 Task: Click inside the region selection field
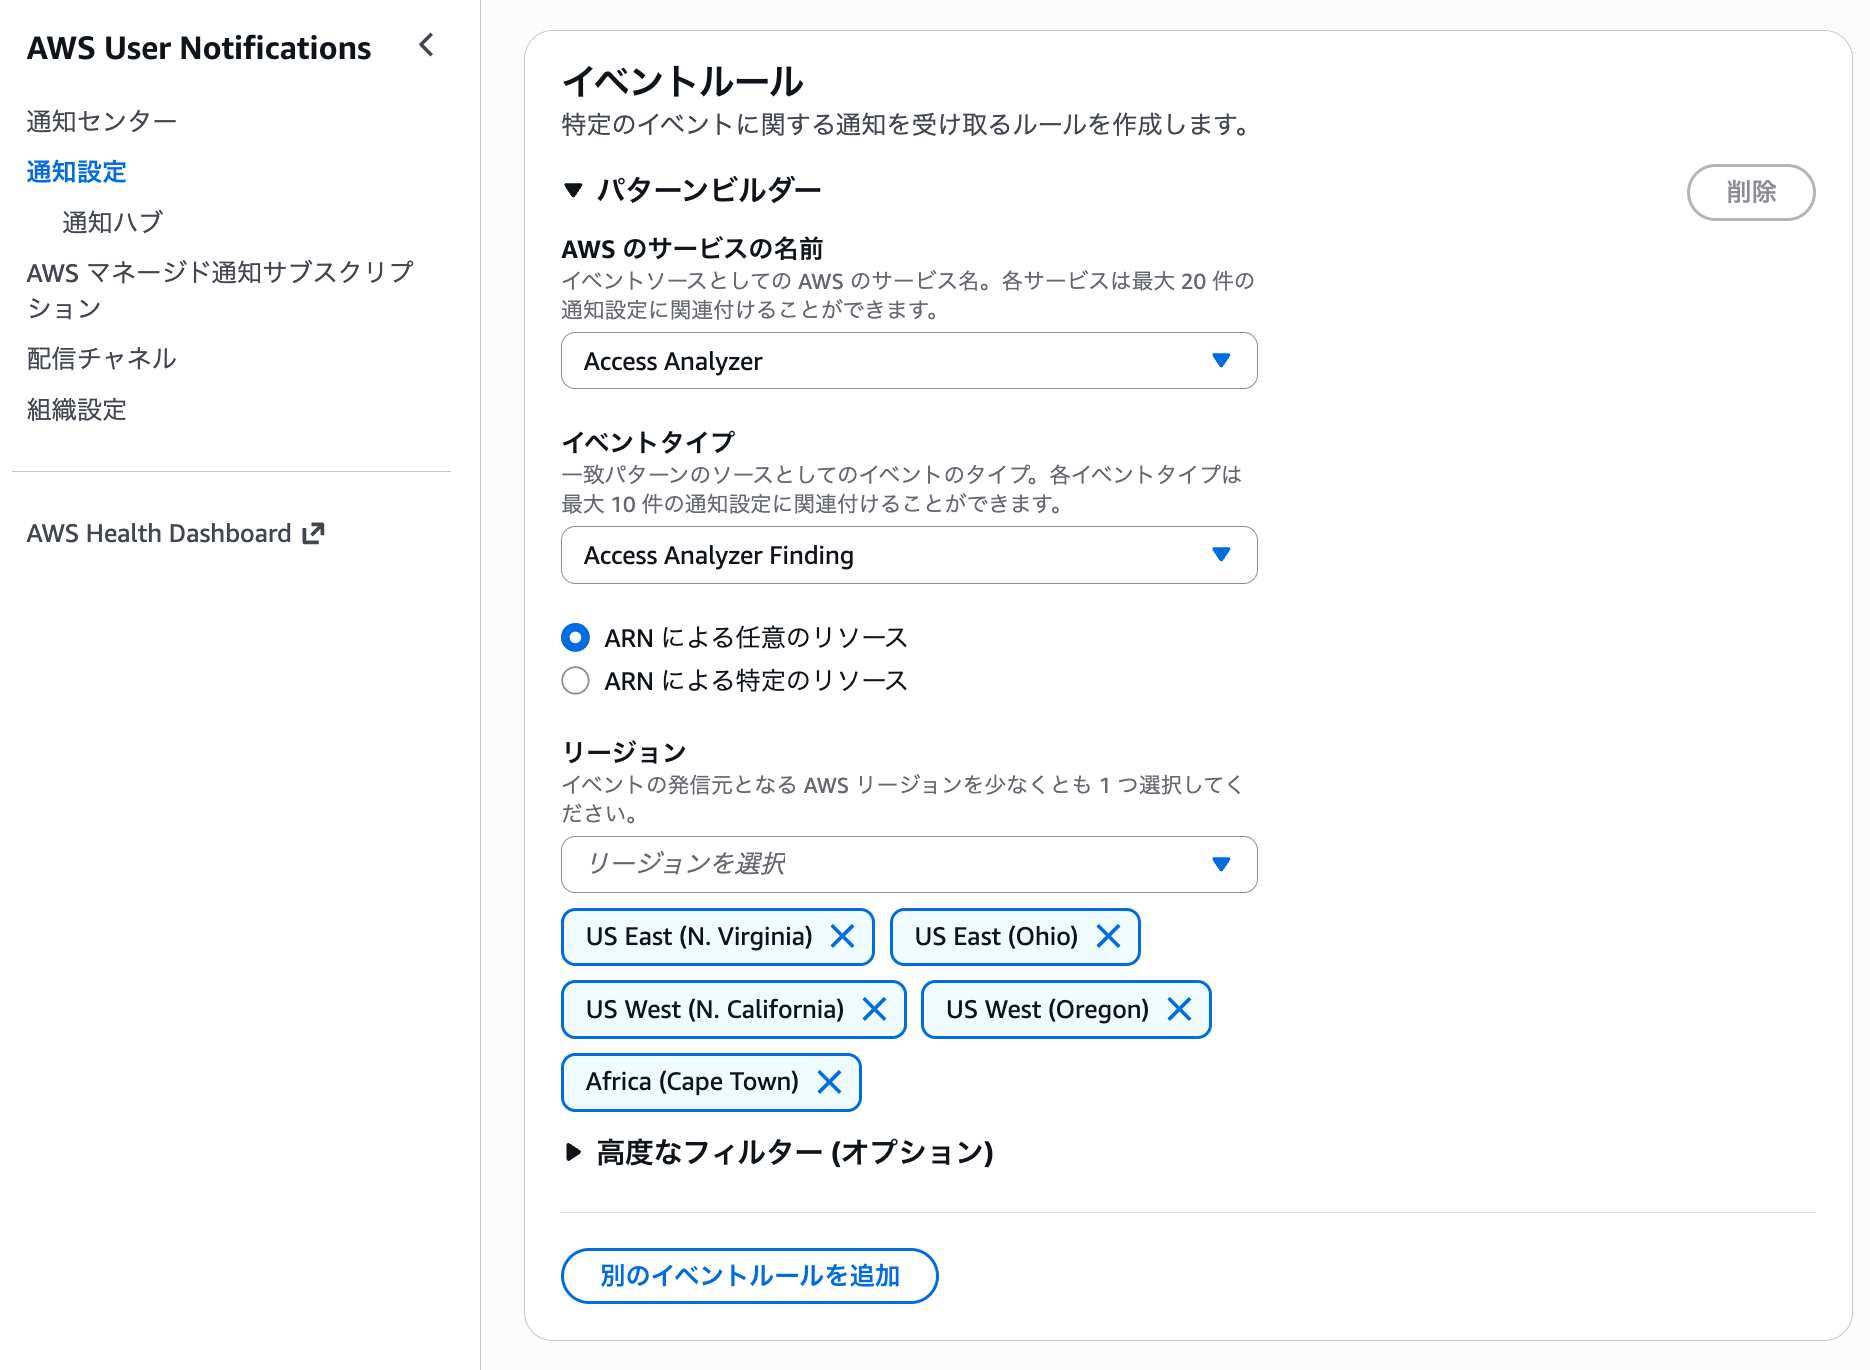[x=850, y=864]
